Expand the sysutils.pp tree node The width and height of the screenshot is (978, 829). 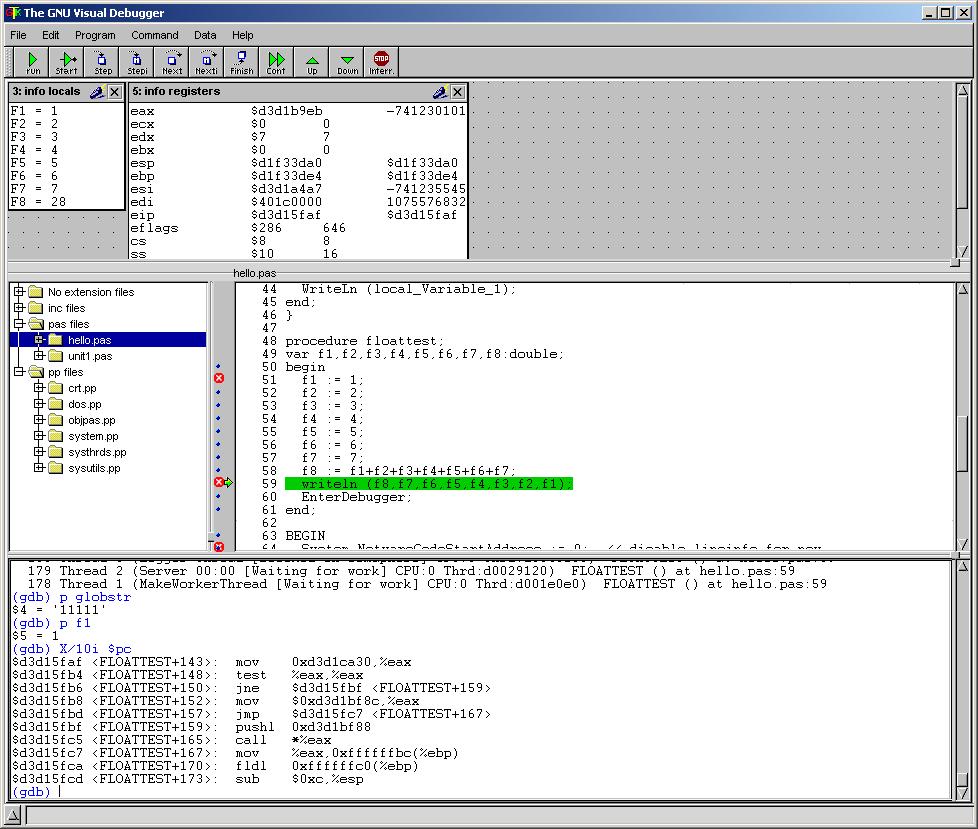tap(39, 468)
